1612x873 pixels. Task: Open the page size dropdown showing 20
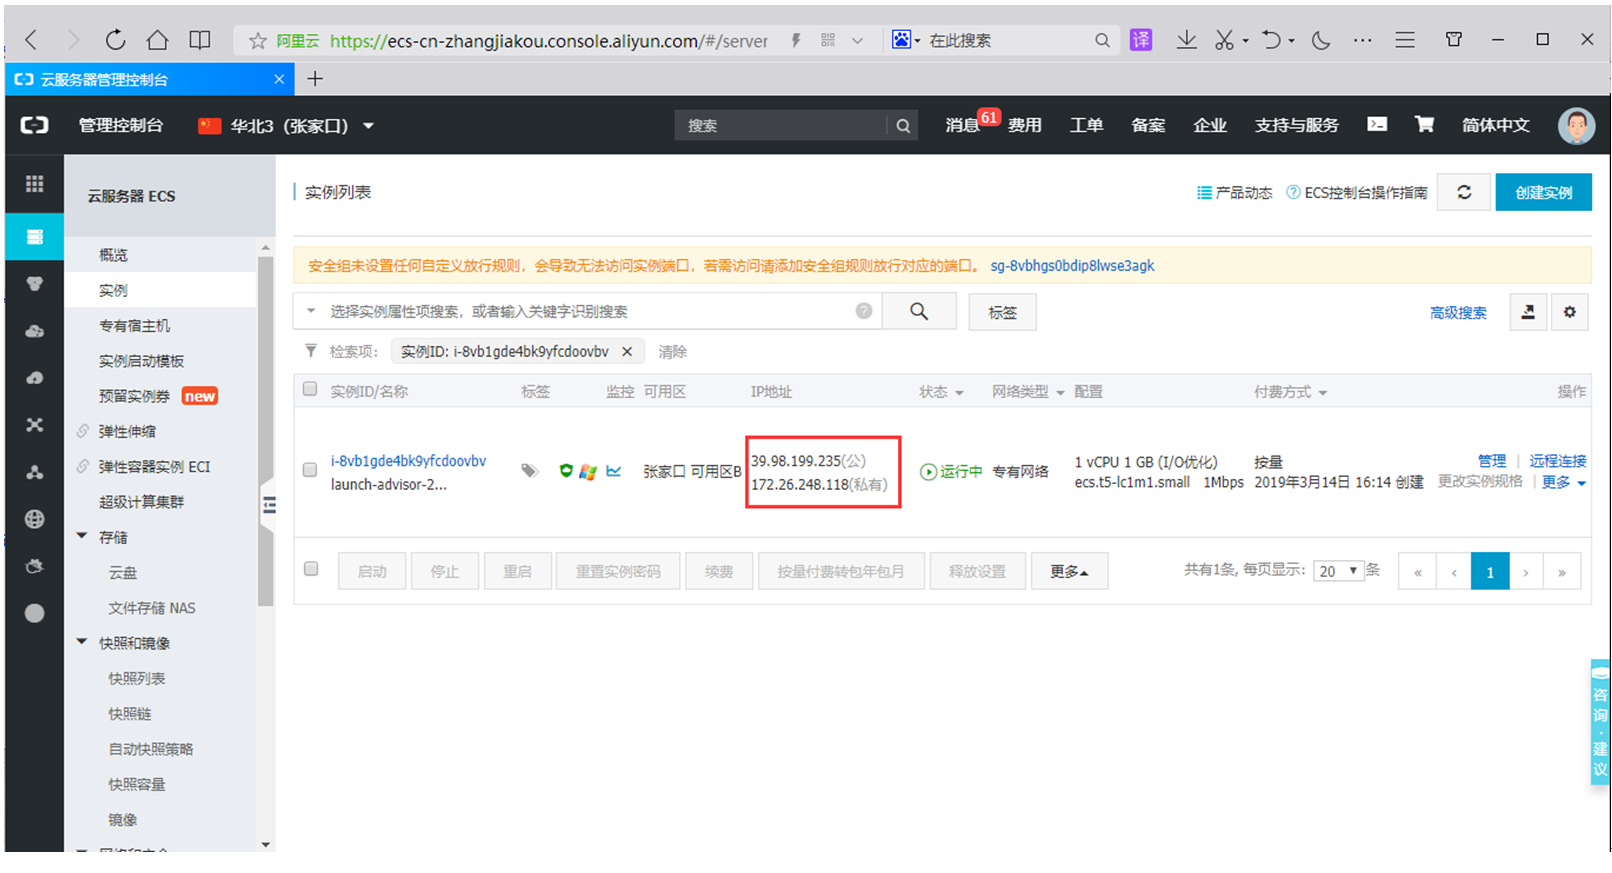click(1338, 571)
